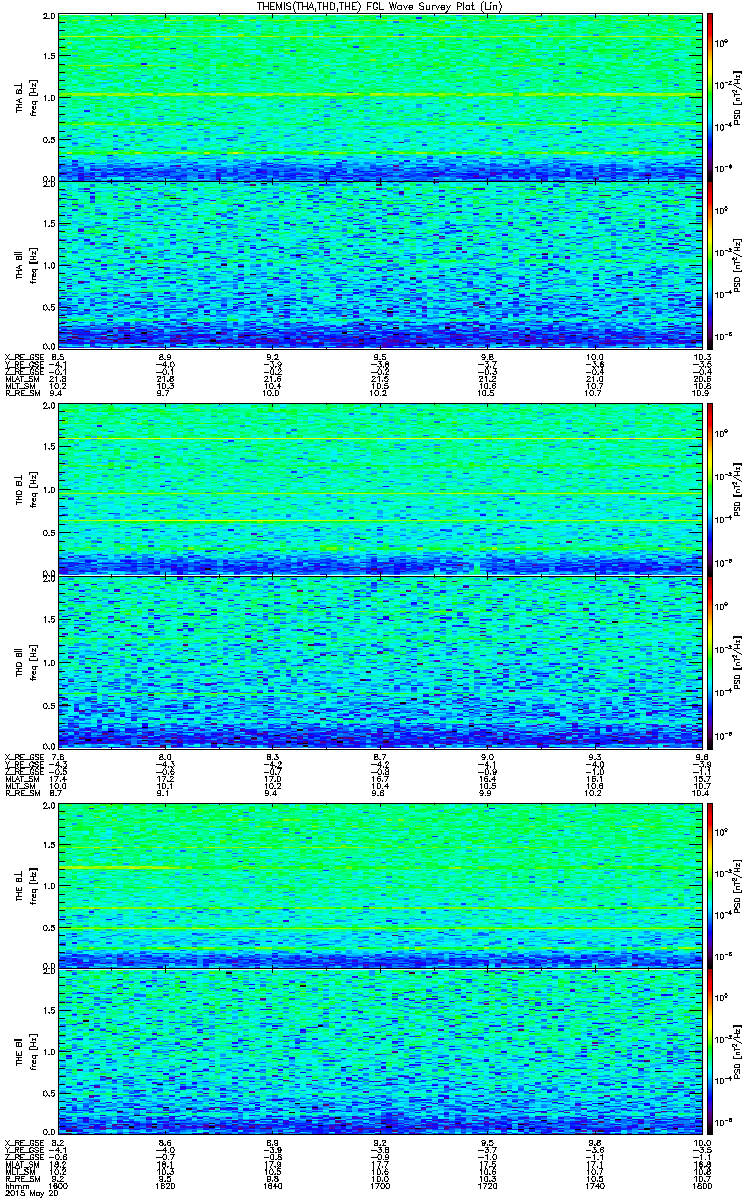Click the PSD color bar beside THA BII
This screenshot has height=1200, width=750.
point(710,263)
